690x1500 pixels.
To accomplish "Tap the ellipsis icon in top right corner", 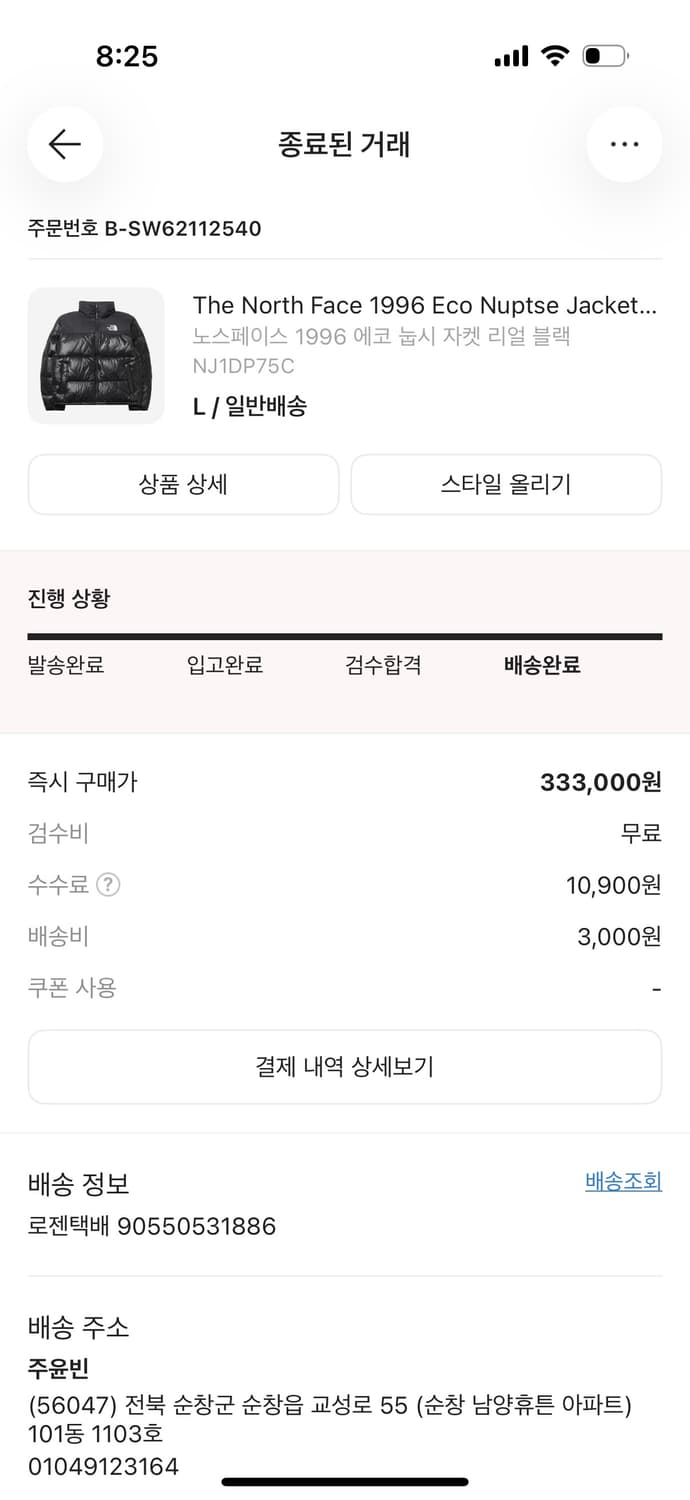I will [624, 144].
